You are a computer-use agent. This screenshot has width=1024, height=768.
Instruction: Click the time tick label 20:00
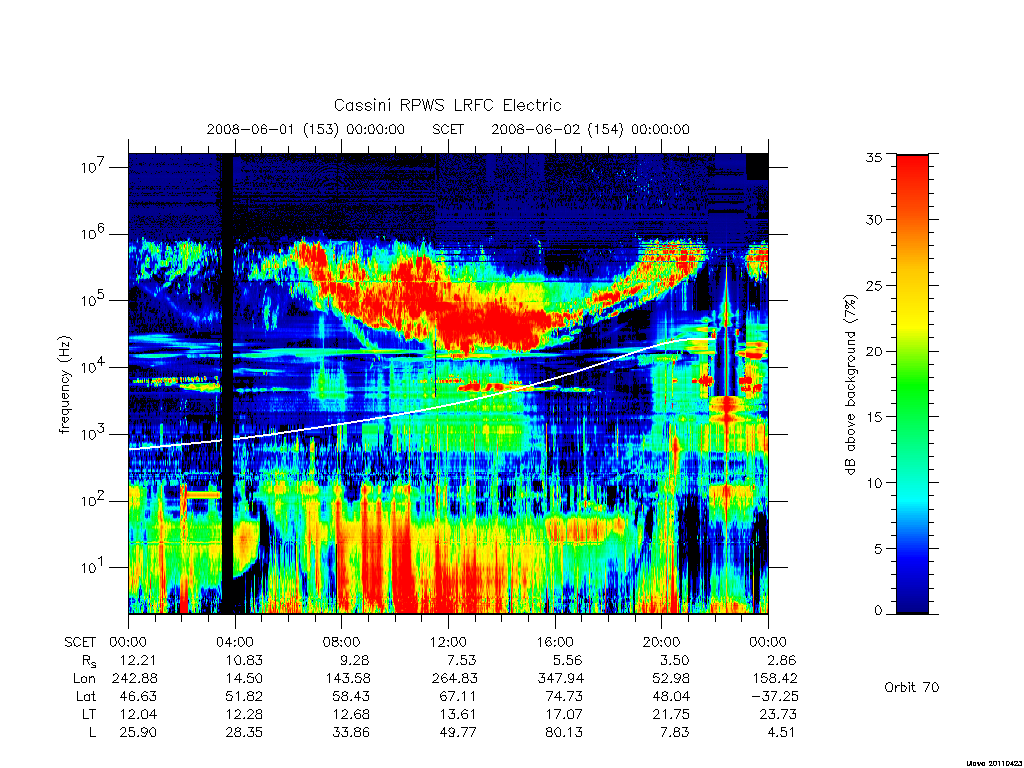coord(662,642)
